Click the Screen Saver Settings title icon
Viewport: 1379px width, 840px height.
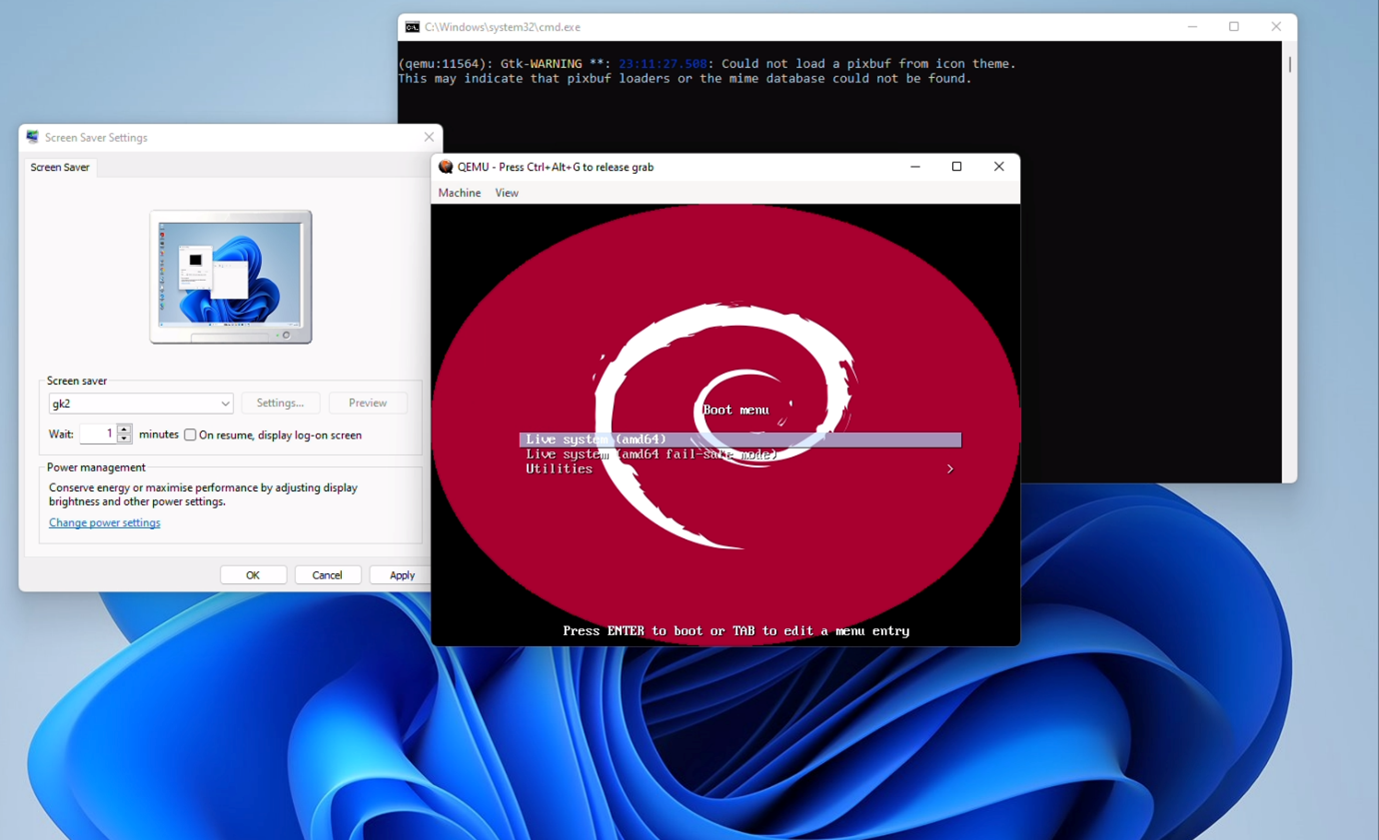(33, 137)
